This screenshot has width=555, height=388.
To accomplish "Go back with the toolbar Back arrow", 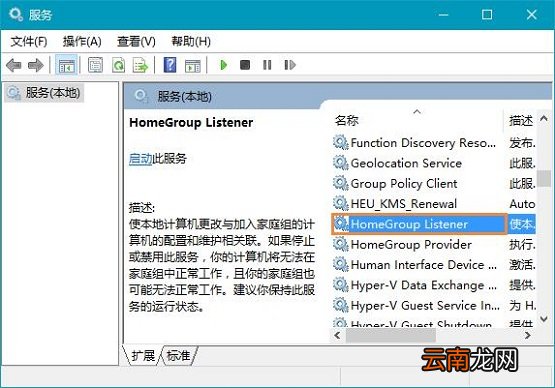I will [x=14, y=65].
